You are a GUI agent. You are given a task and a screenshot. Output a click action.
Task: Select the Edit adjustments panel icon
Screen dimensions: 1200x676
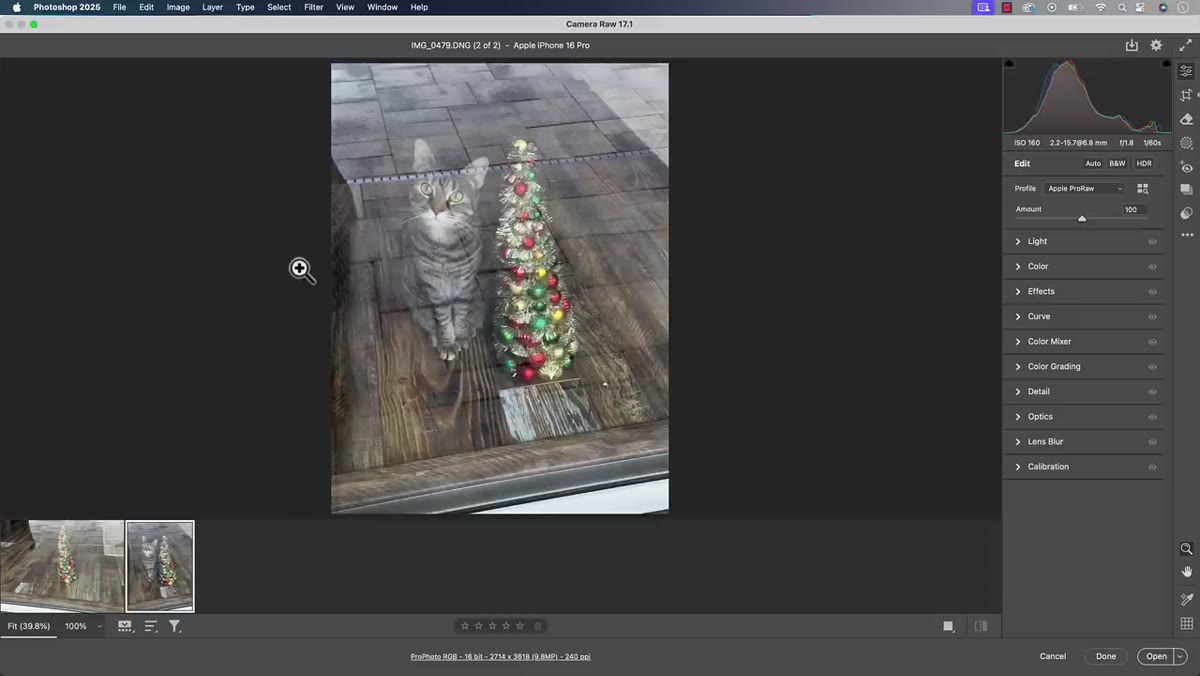tap(1186, 71)
